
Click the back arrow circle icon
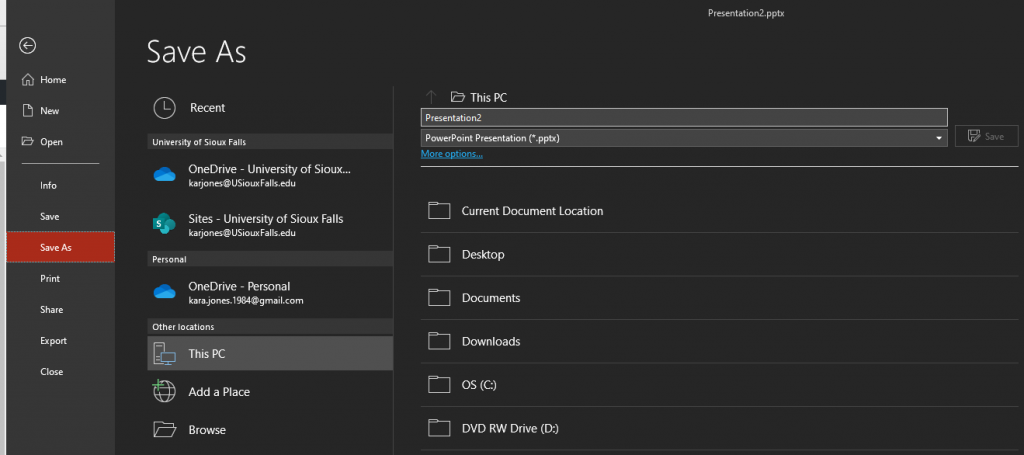point(27,45)
